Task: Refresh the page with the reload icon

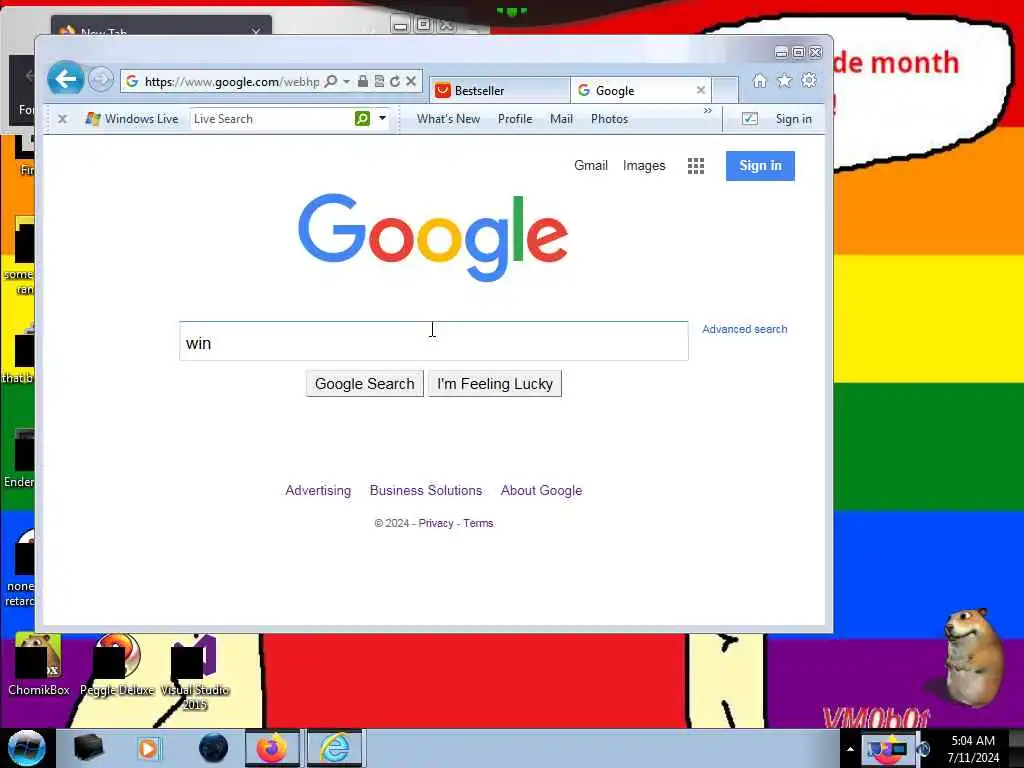Action: click(x=394, y=81)
